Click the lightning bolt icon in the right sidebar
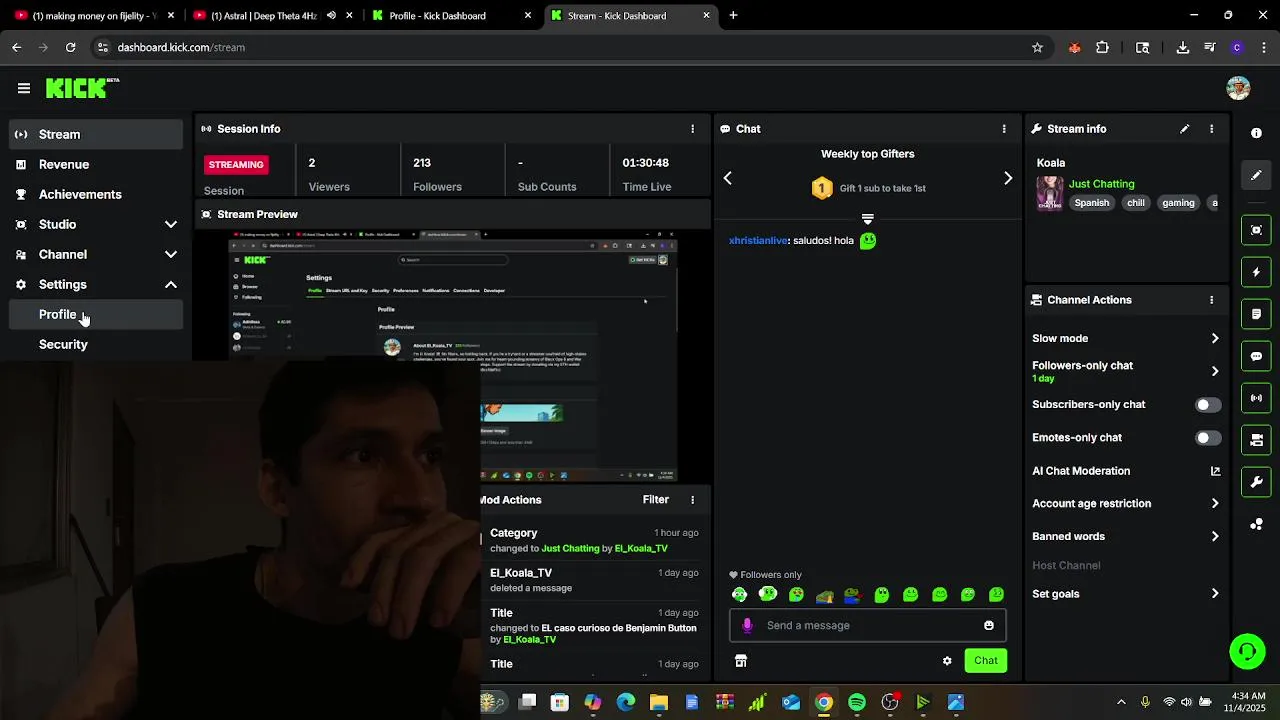The height and width of the screenshot is (720, 1280). coord(1257,272)
